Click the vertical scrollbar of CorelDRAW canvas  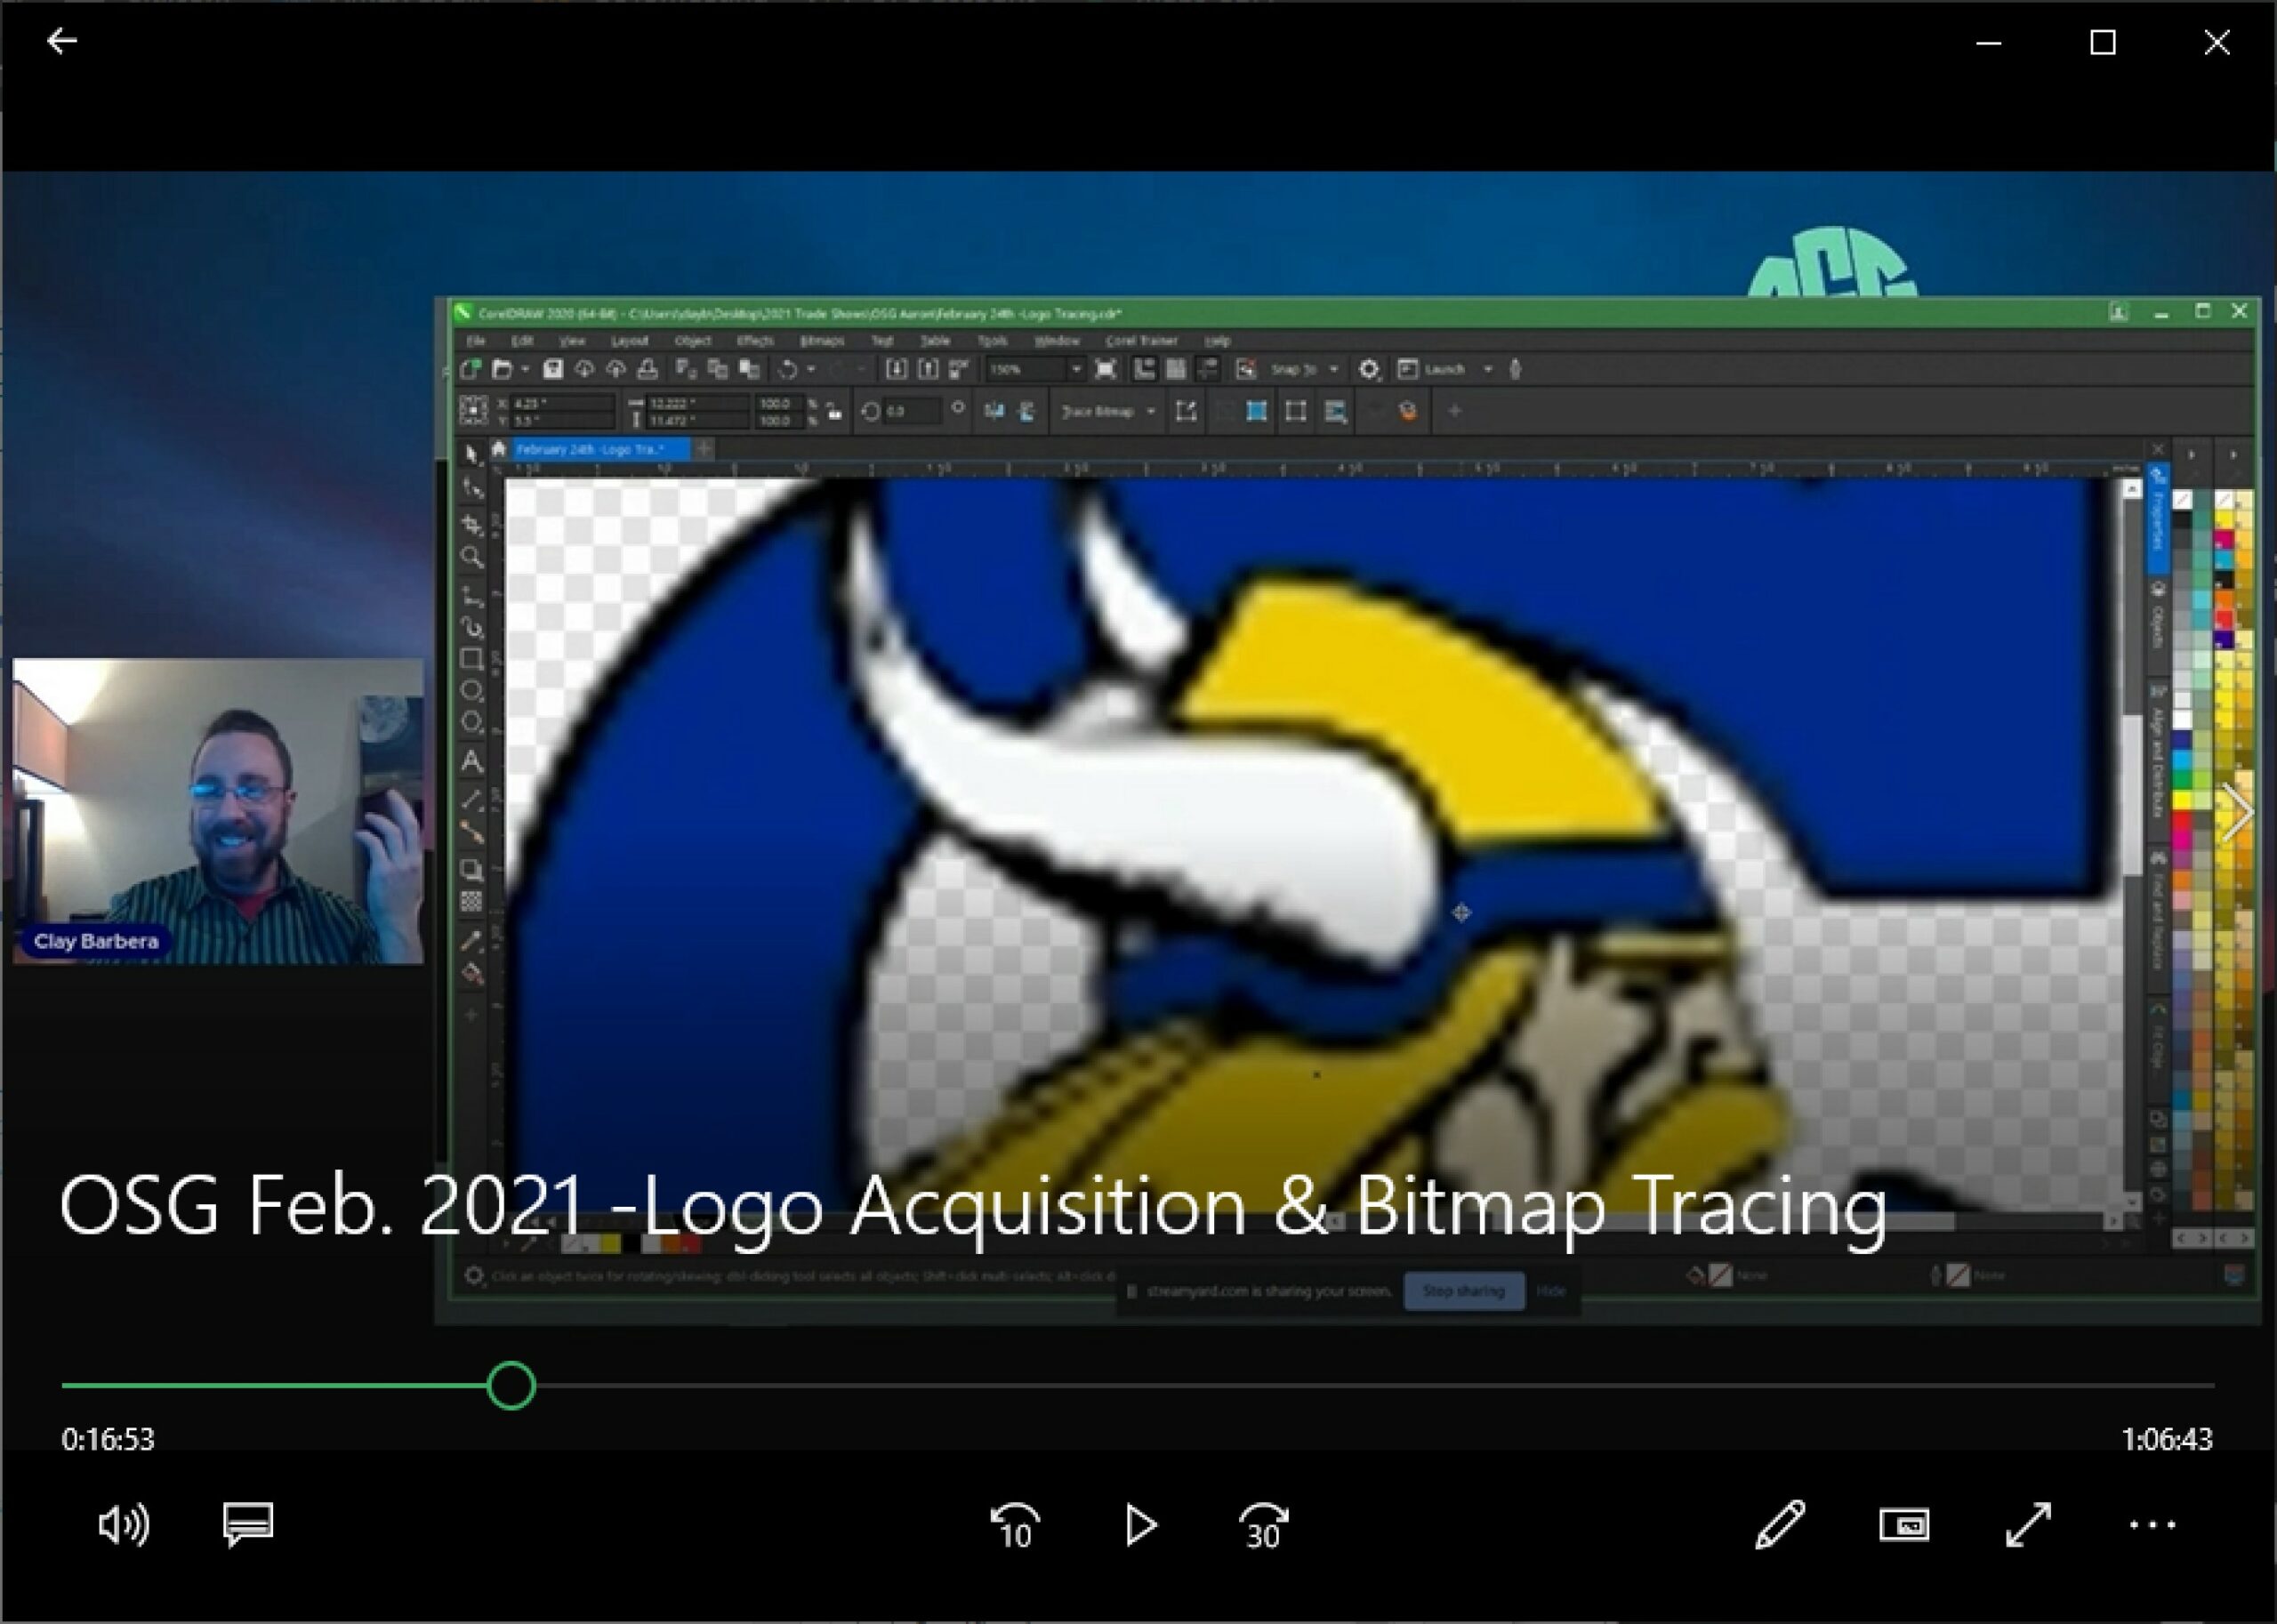(x=2131, y=845)
